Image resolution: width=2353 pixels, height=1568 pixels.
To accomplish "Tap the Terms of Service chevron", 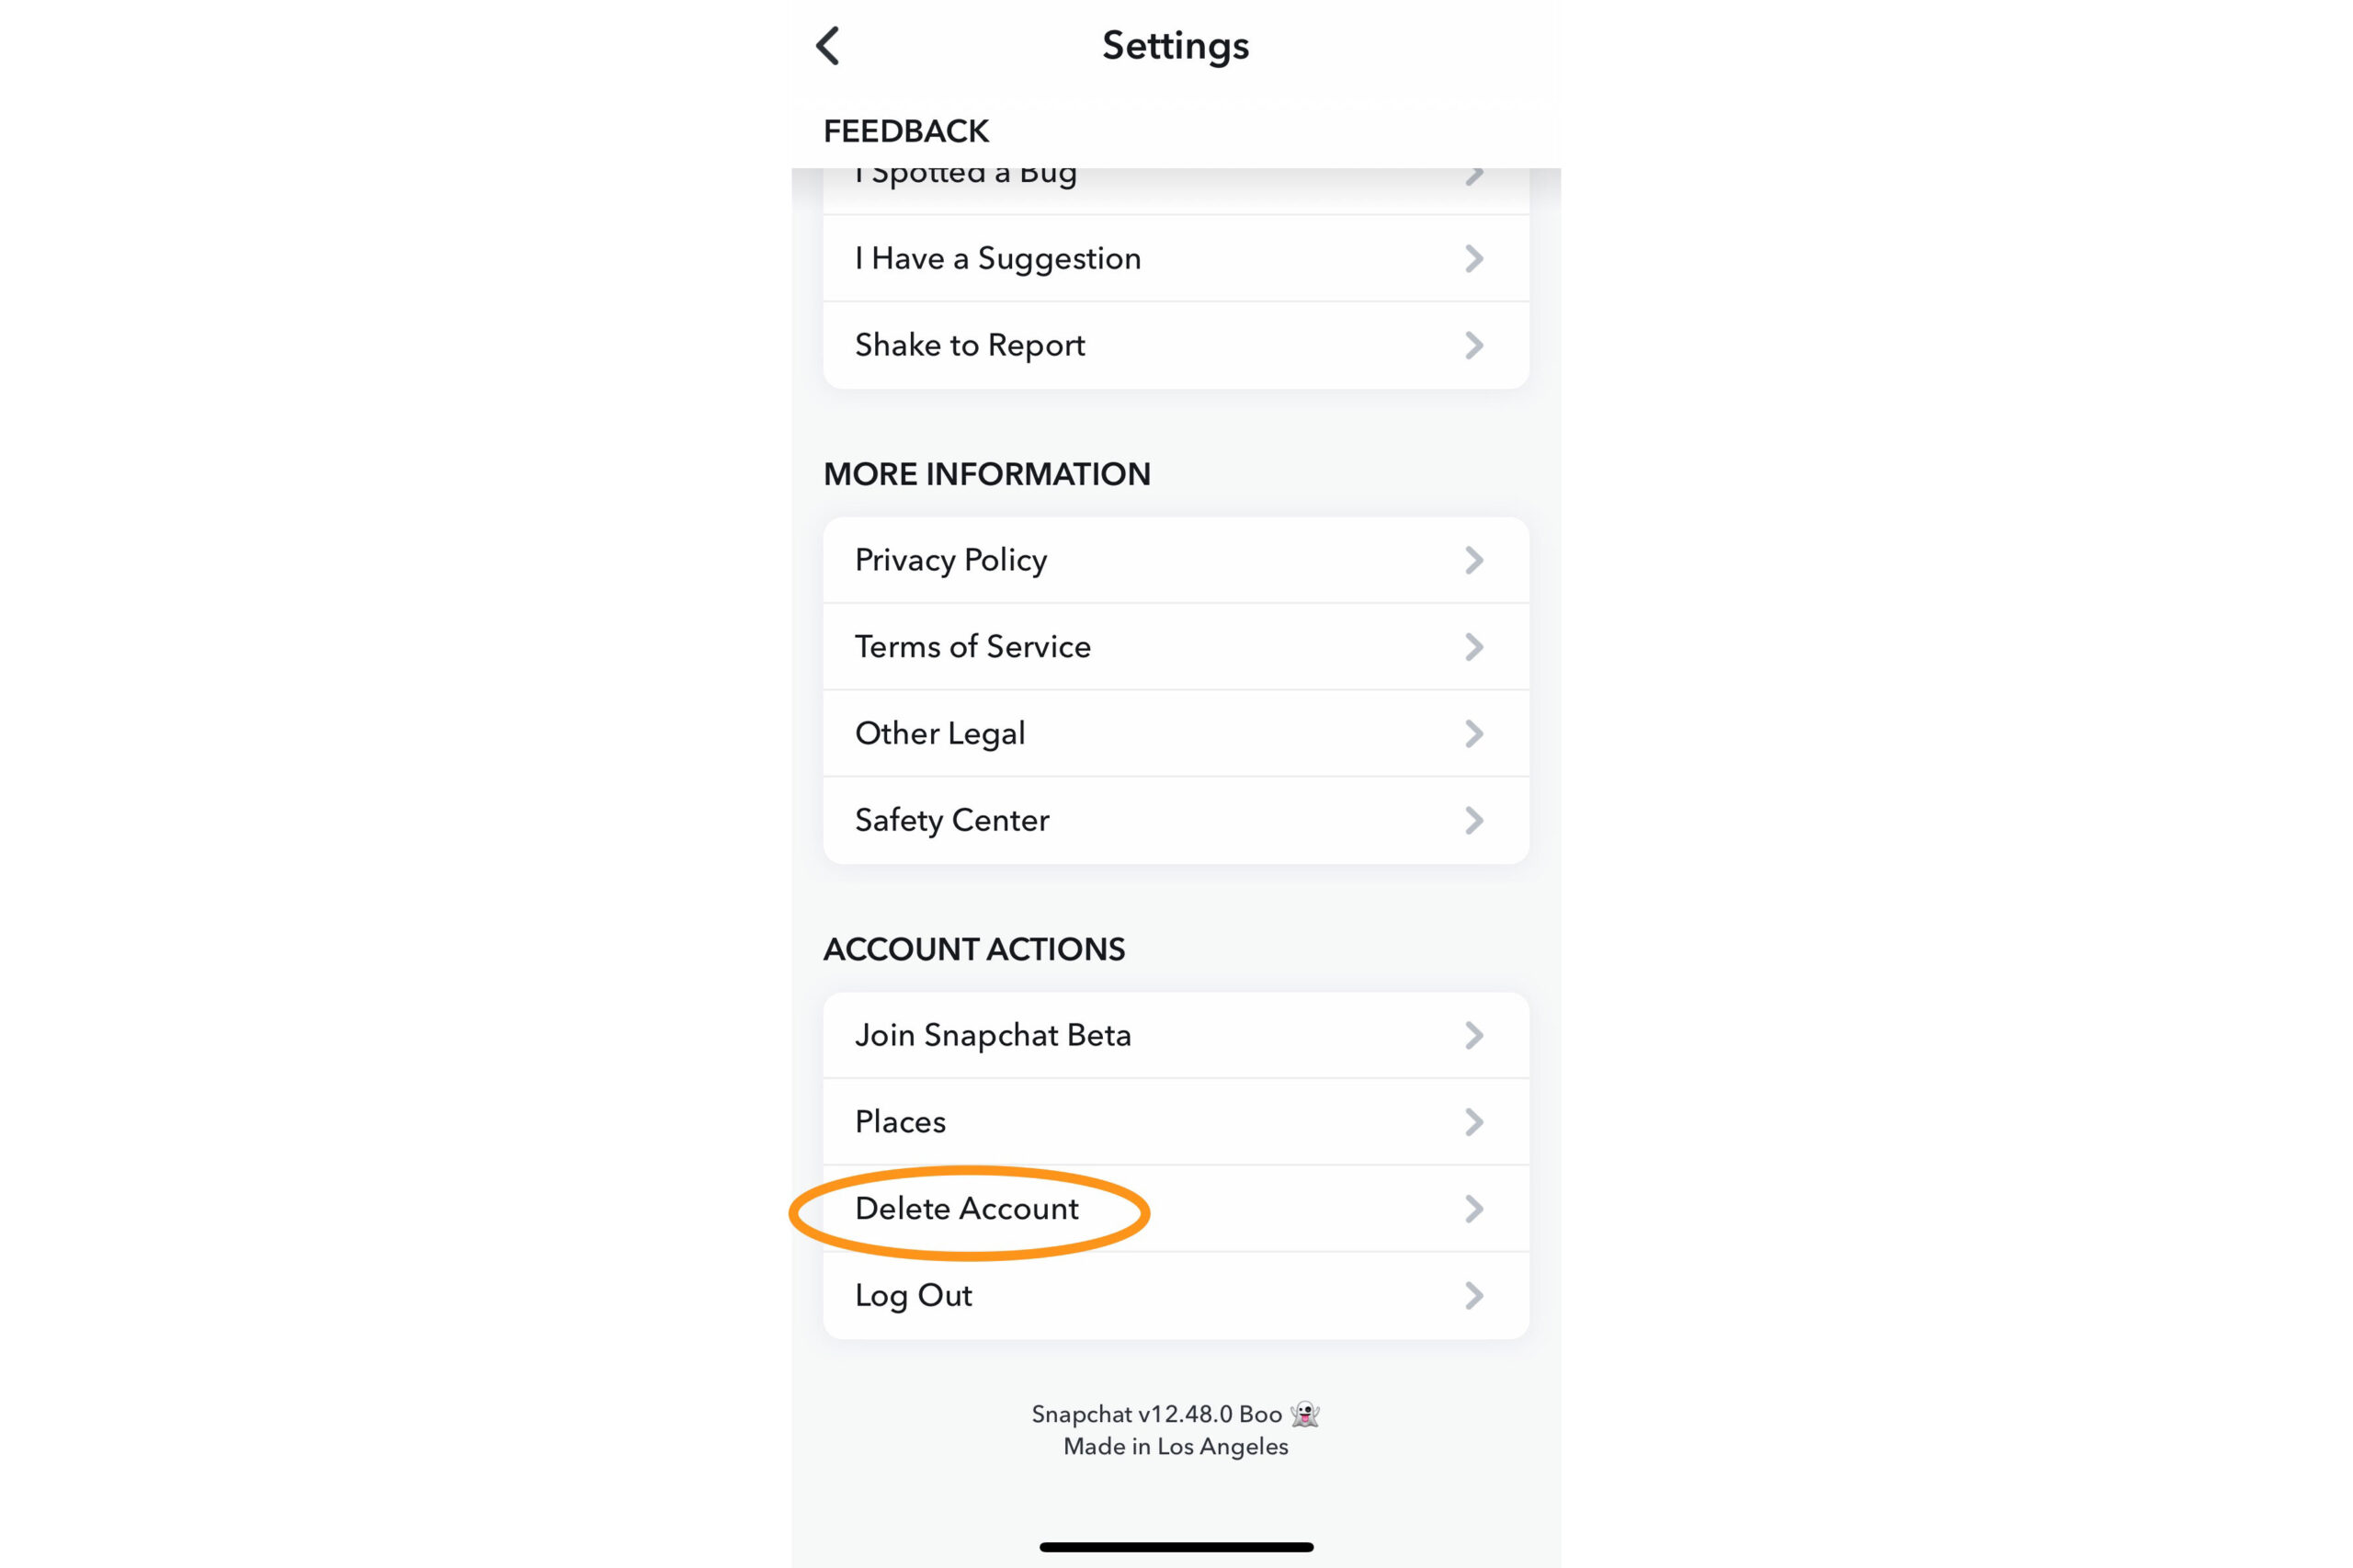I will pos(1473,647).
